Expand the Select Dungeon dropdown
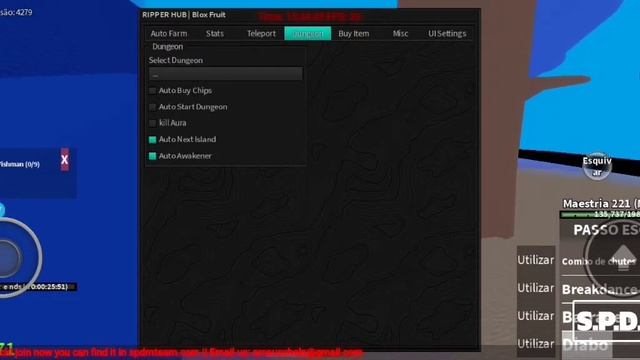Screen dimensions: 640x360 (226, 74)
